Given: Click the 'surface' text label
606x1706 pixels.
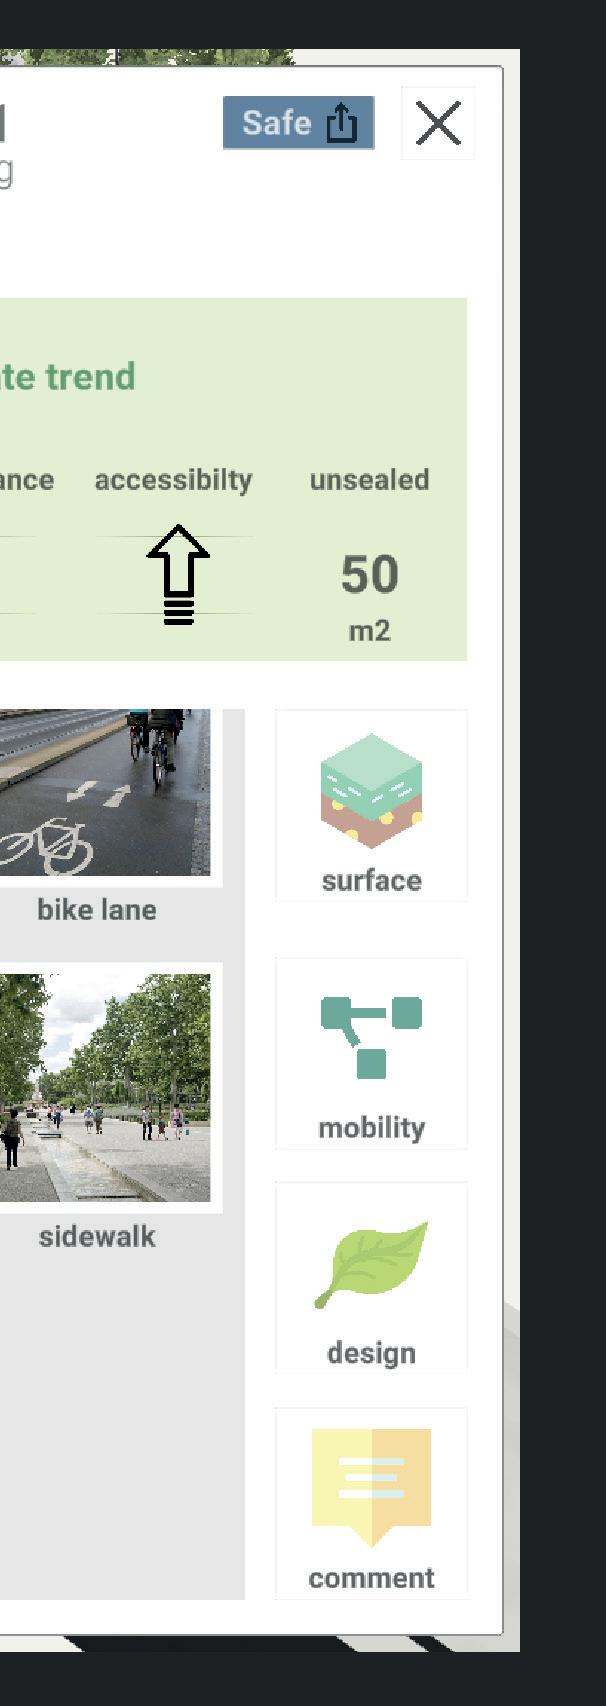Looking at the screenshot, I should click(x=371, y=881).
